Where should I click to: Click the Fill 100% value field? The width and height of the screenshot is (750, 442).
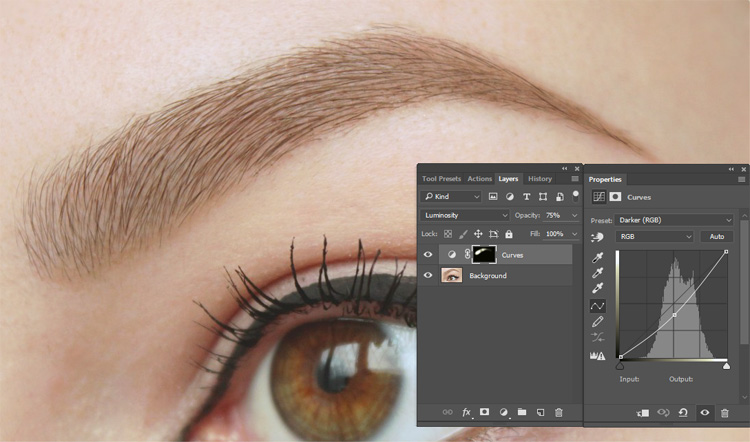pos(557,234)
